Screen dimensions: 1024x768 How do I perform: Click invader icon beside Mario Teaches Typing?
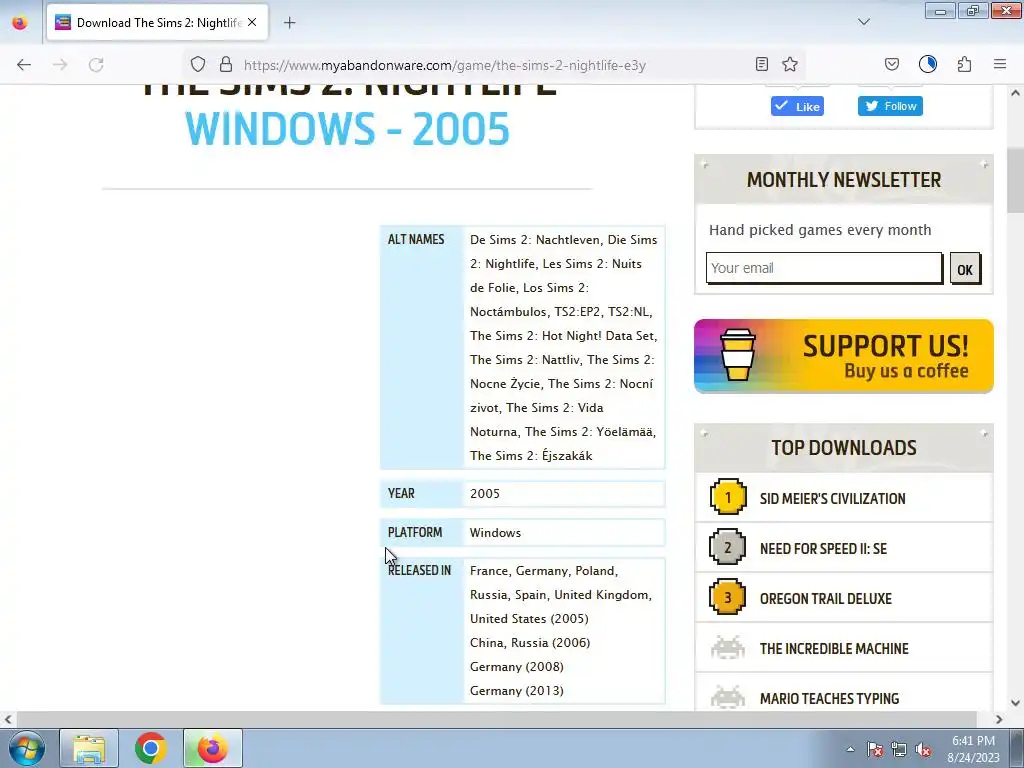coord(728,697)
